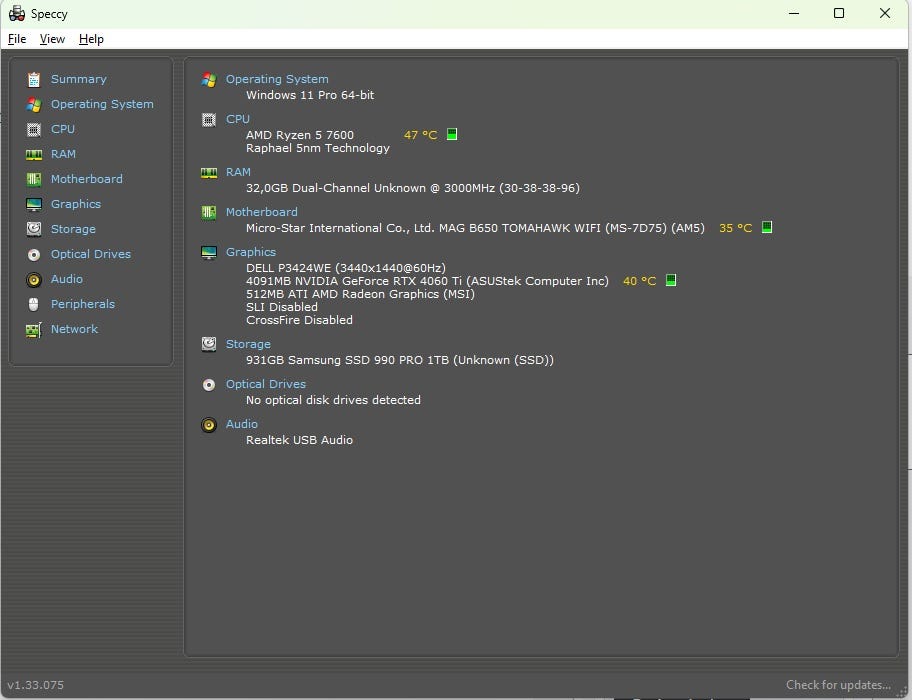Click the memory icon beside RAM heading

coord(209,173)
